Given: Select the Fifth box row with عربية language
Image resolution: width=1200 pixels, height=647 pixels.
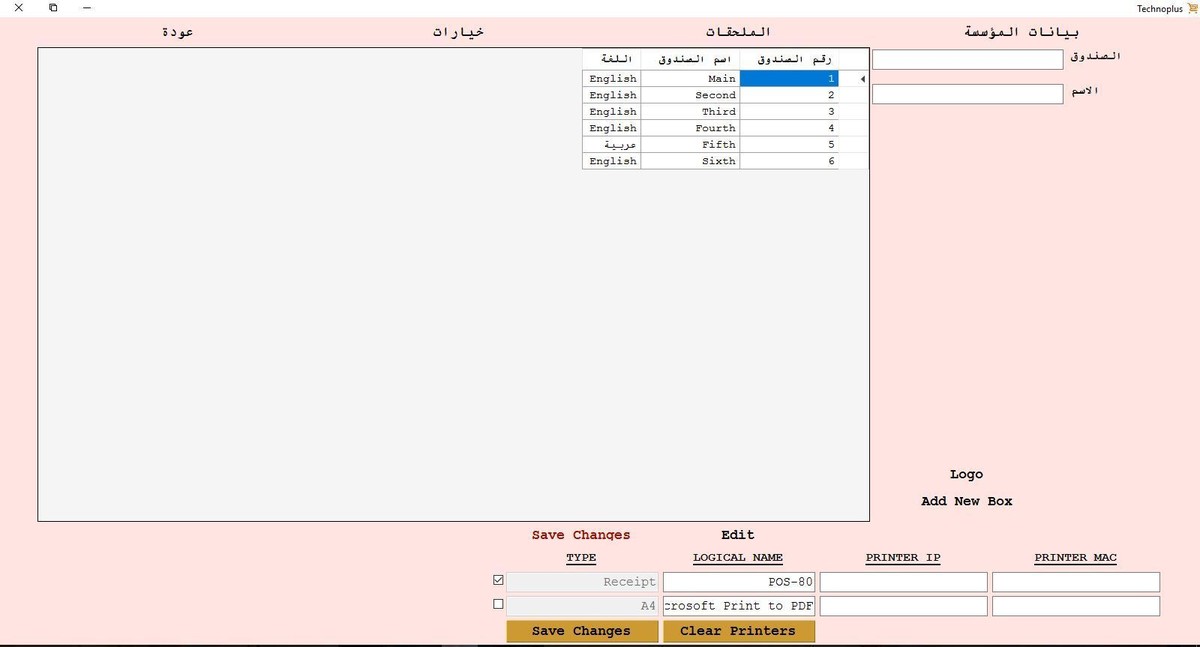Looking at the screenshot, I should [716, 144].
